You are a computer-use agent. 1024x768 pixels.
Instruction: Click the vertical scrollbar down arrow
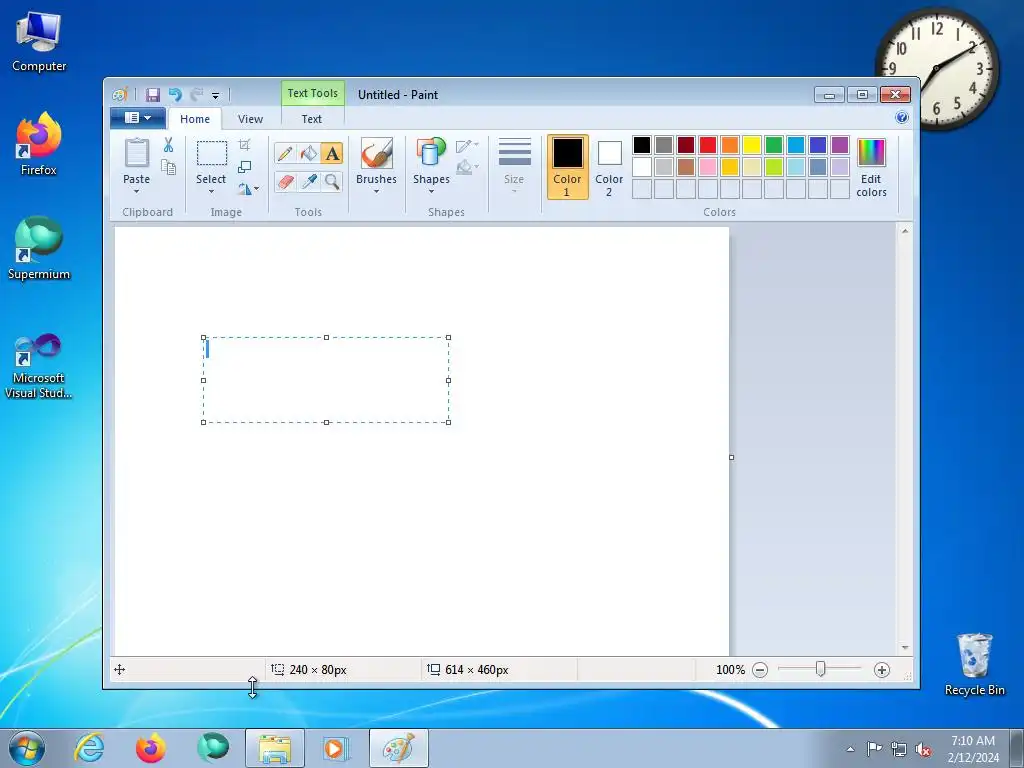click(x=904, y=647)
